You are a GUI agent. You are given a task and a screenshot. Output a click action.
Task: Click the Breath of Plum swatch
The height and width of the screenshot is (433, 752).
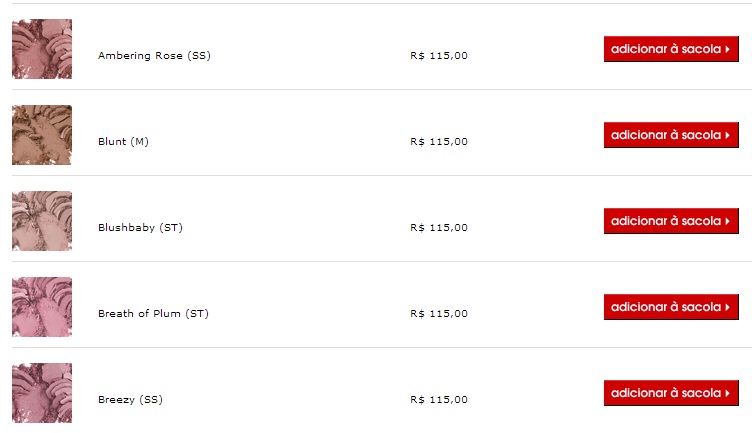42,307
